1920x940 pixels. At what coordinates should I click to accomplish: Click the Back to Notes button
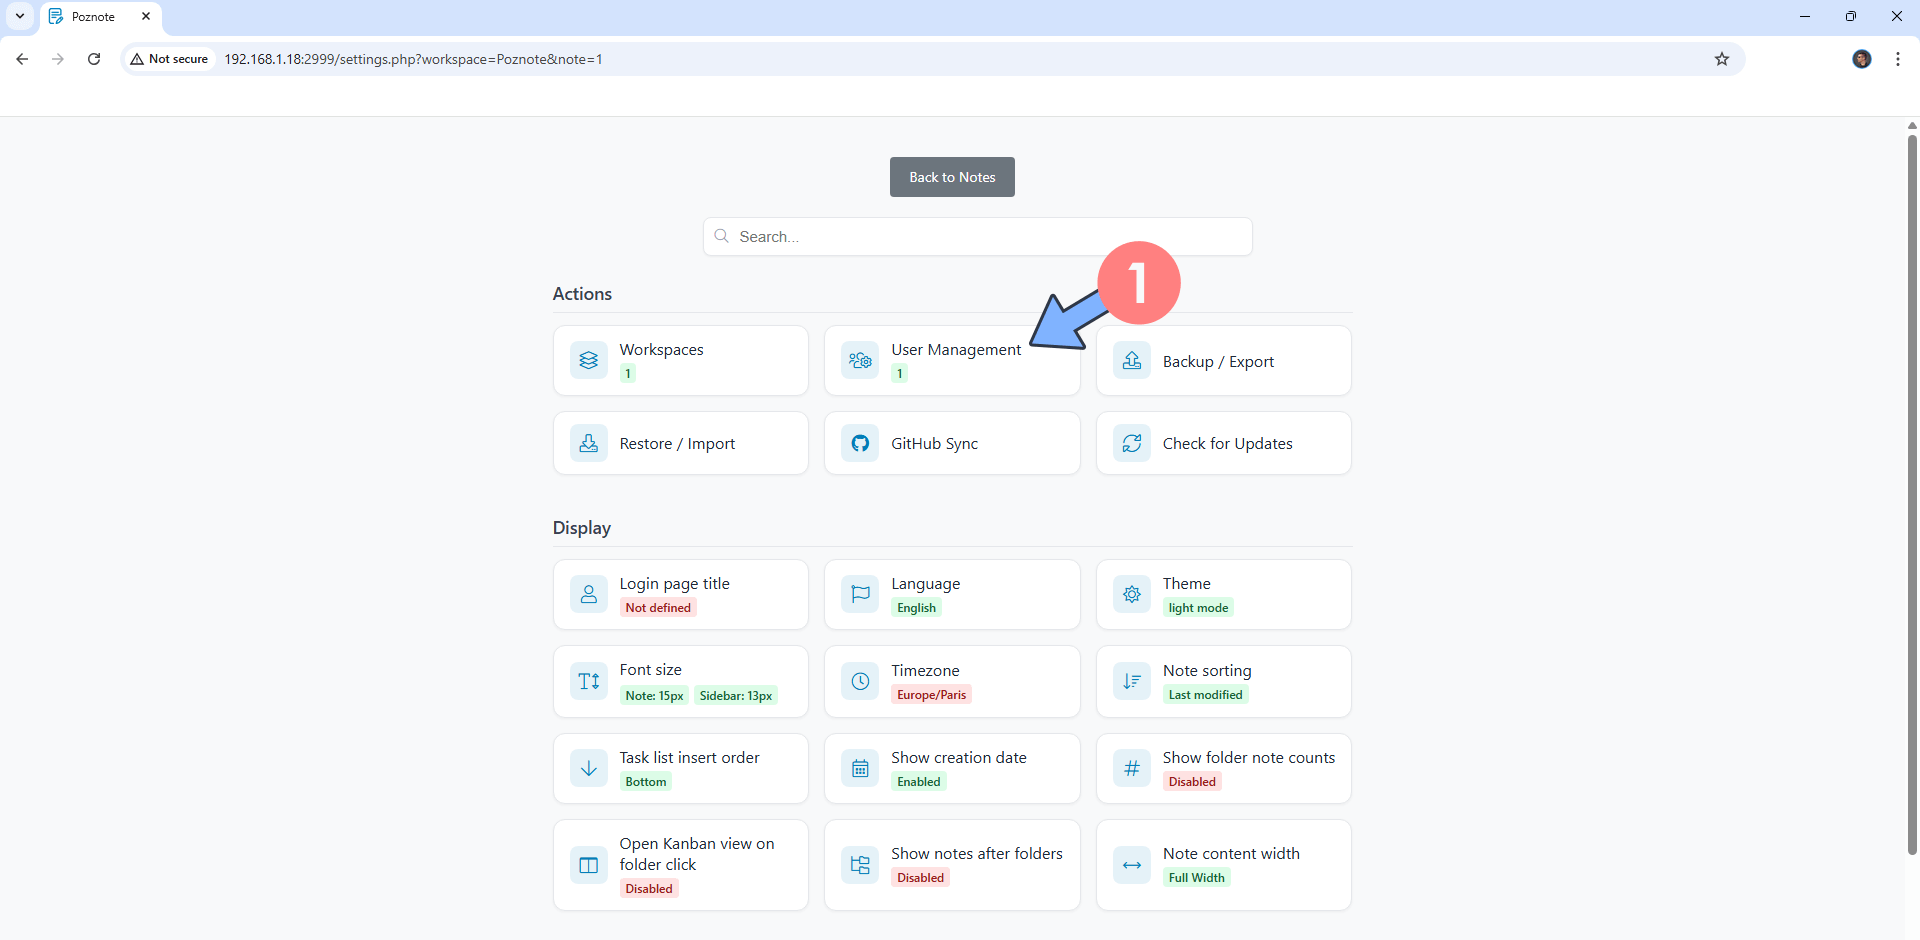point(951,177)
